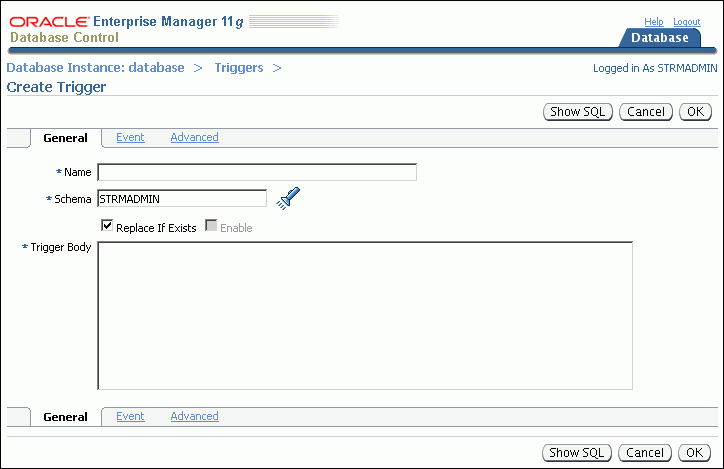Switch to the top Advanced tab

[x=194, y=137]
